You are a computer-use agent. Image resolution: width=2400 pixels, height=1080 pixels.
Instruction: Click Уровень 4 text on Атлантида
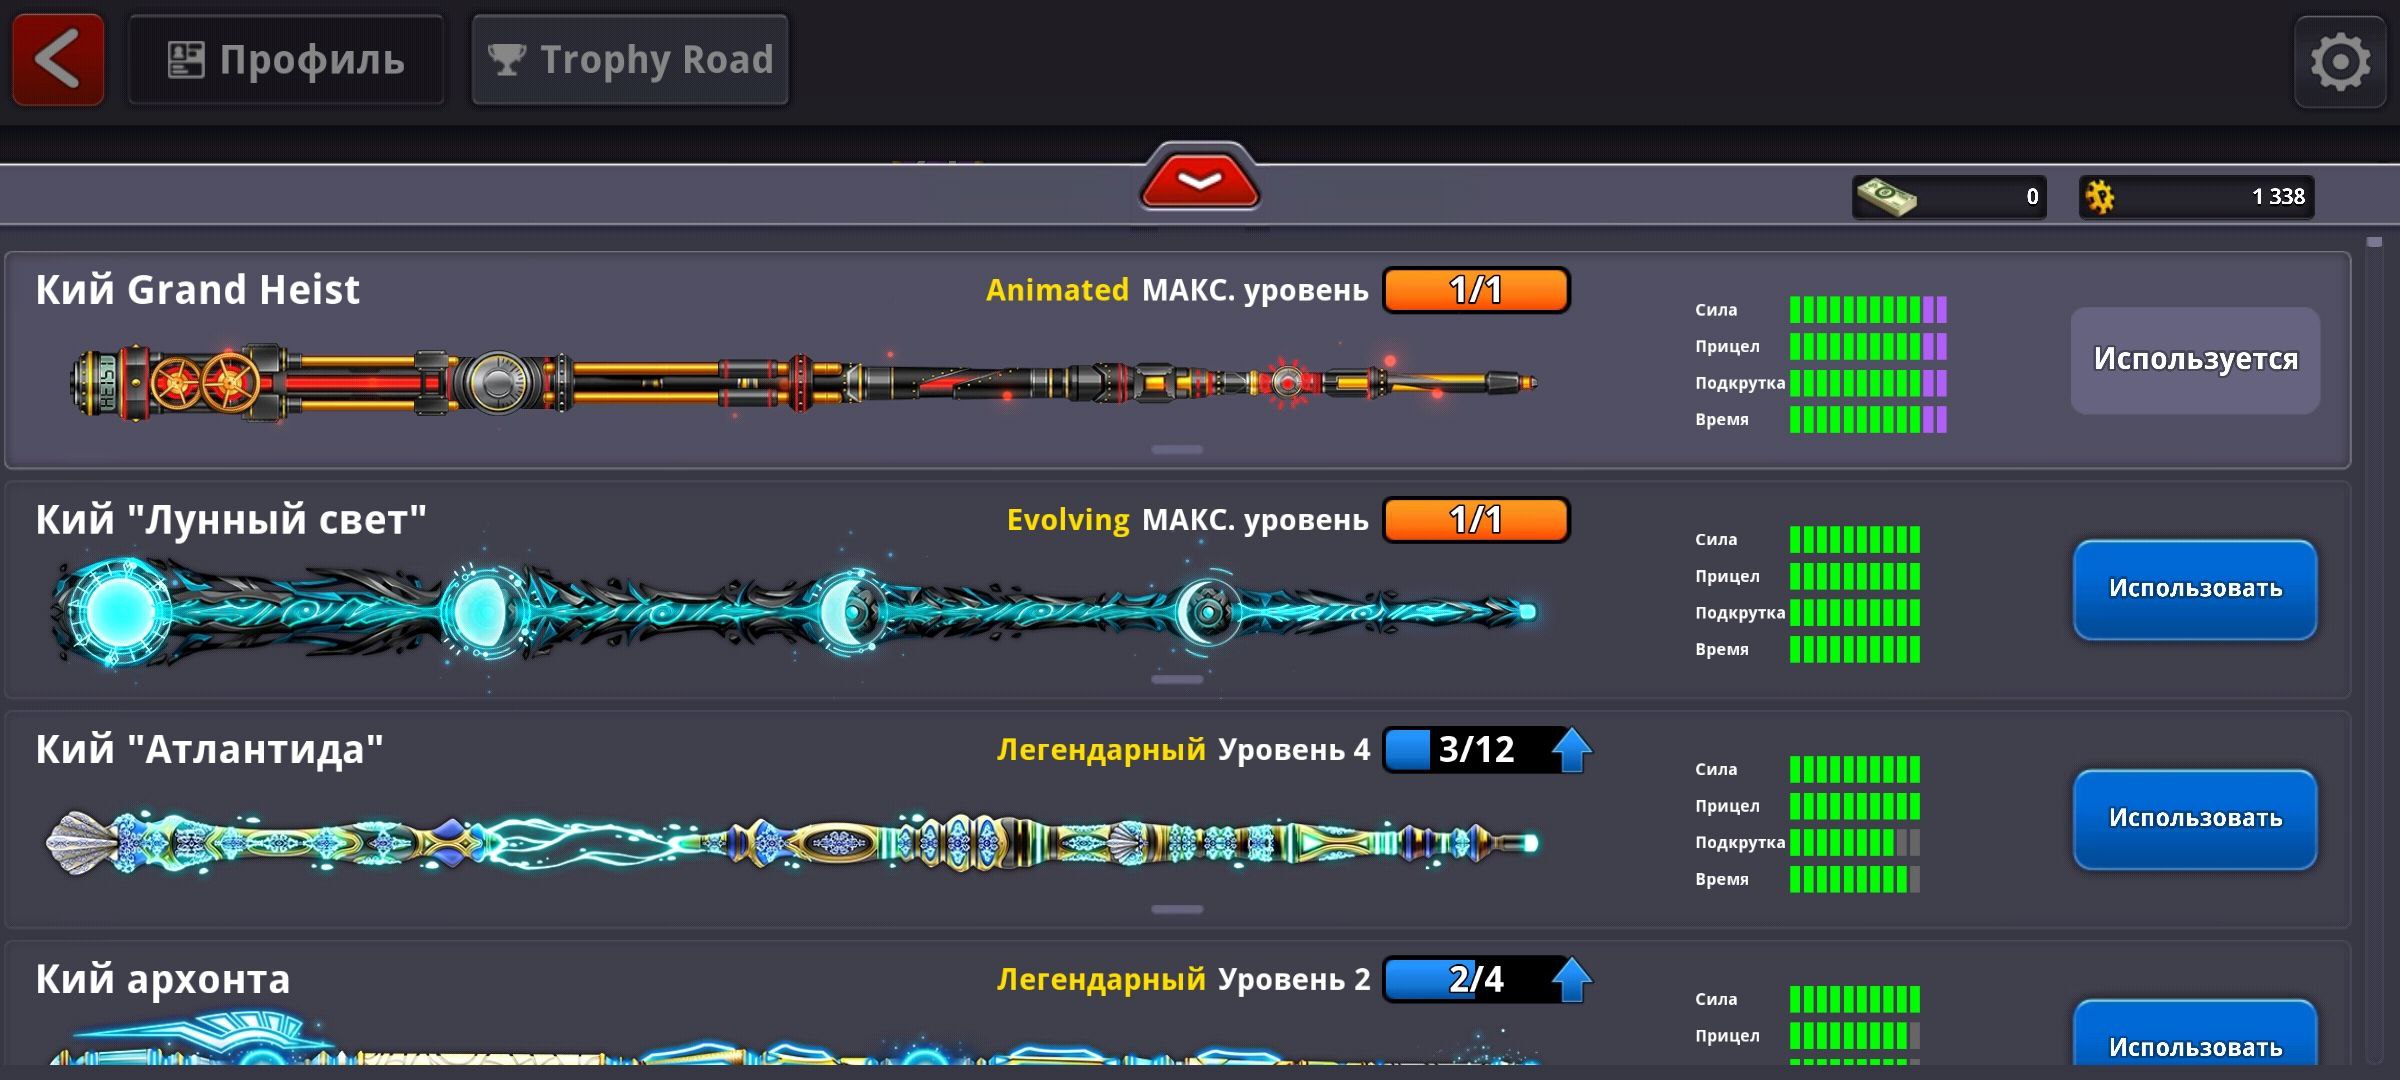coord(1294,750)
